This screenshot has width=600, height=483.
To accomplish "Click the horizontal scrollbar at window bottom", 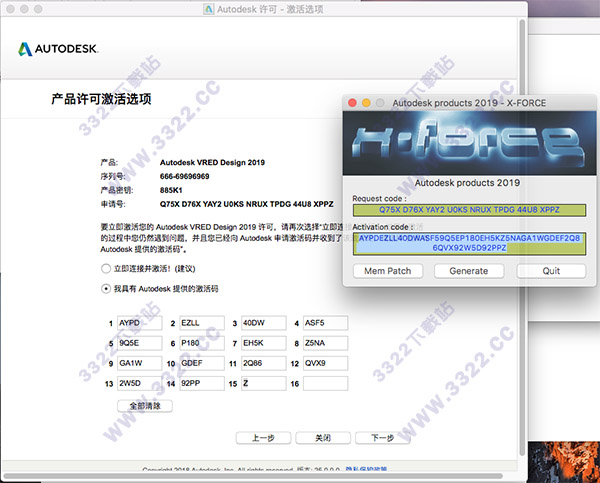I will tap(253, 476).
